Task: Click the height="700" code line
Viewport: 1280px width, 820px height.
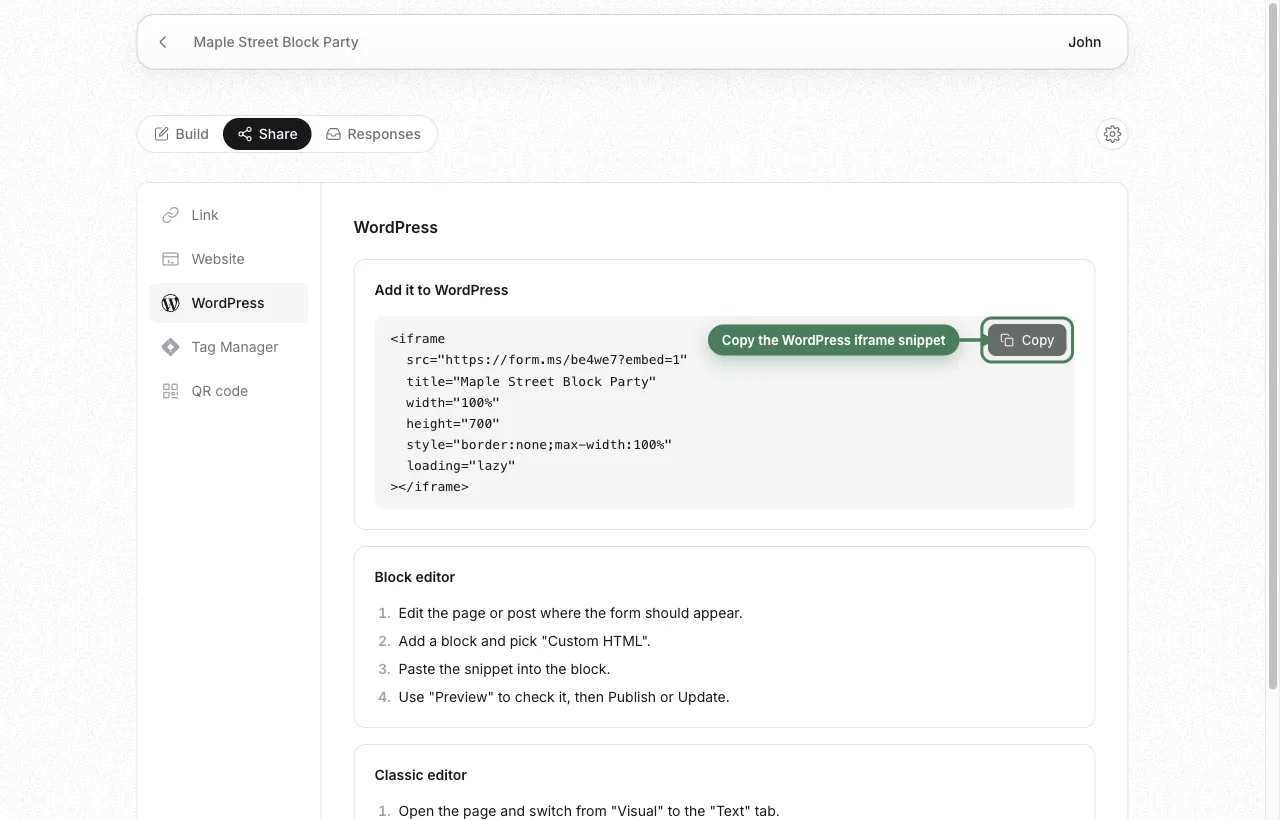Action: (x=453, y=423)
